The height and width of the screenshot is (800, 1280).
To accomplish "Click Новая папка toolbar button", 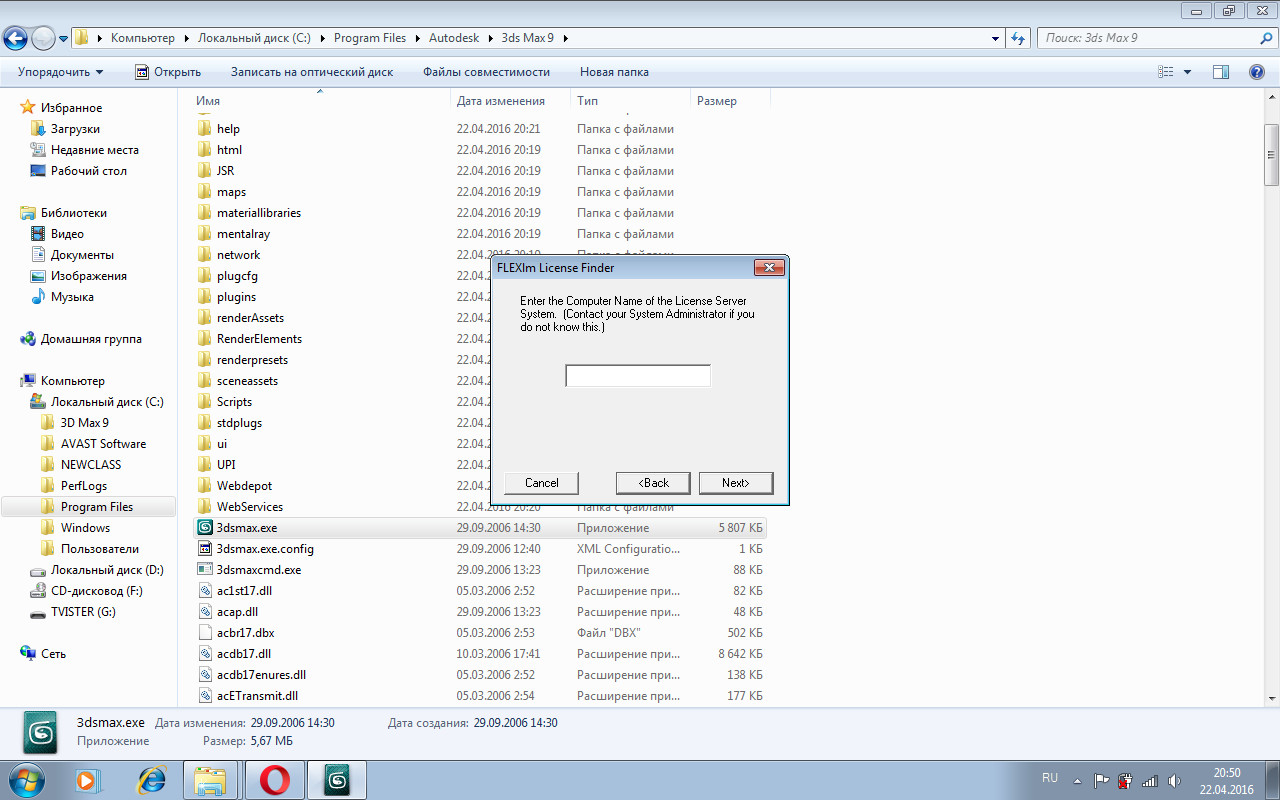I will (x=614, y=72).
